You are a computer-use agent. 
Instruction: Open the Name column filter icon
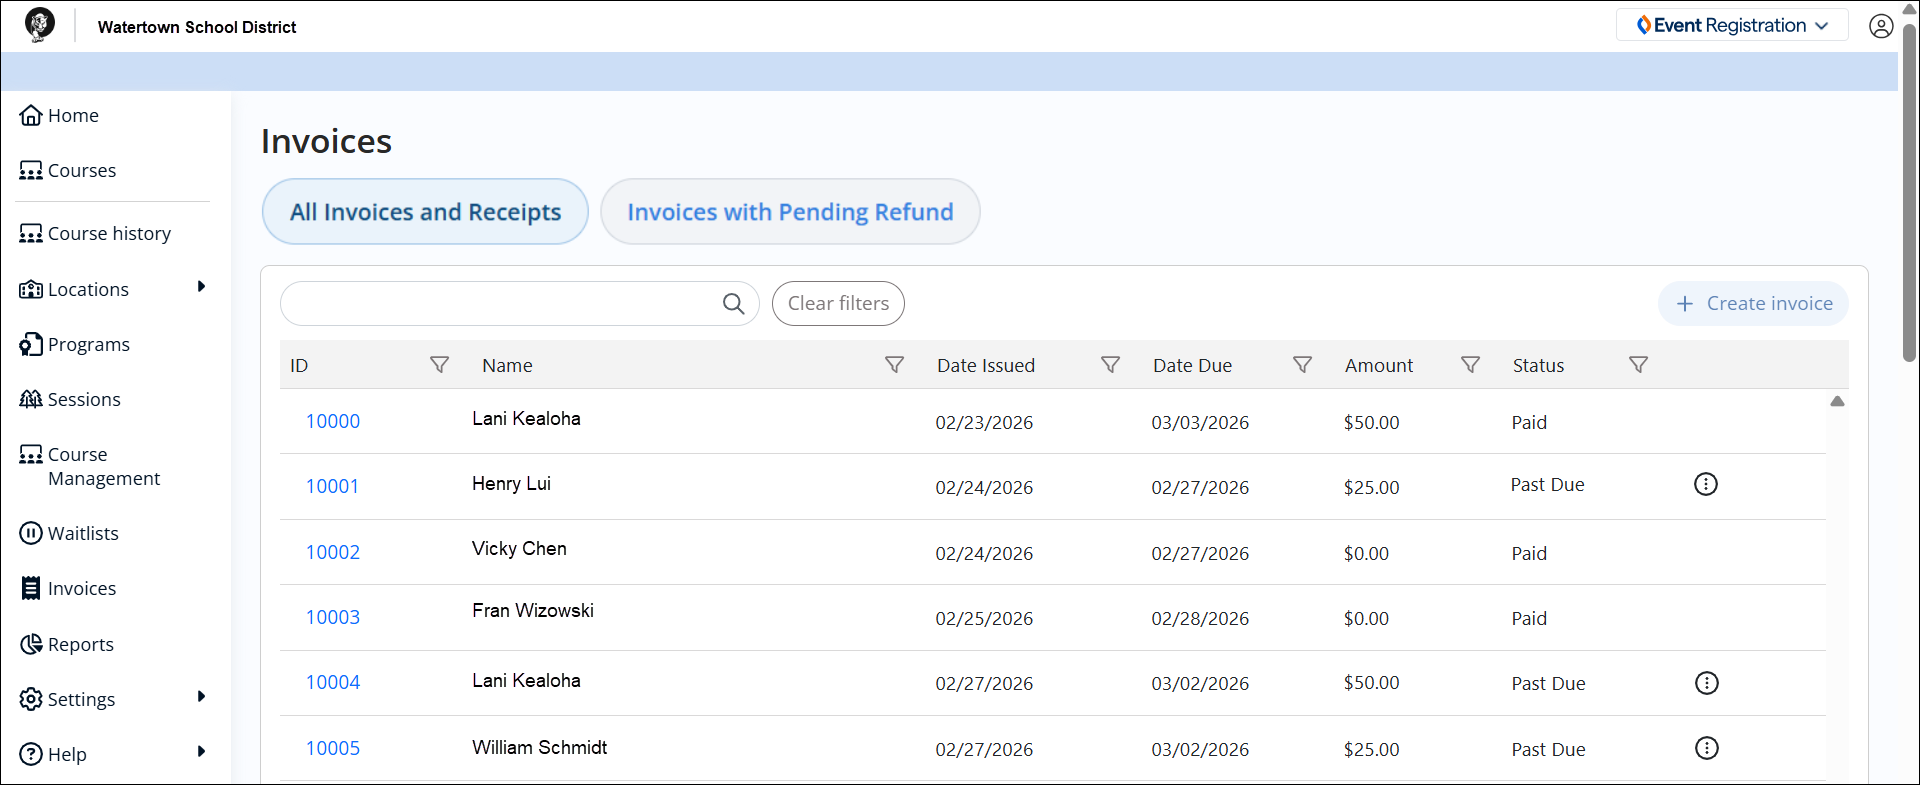click(895, 365)
